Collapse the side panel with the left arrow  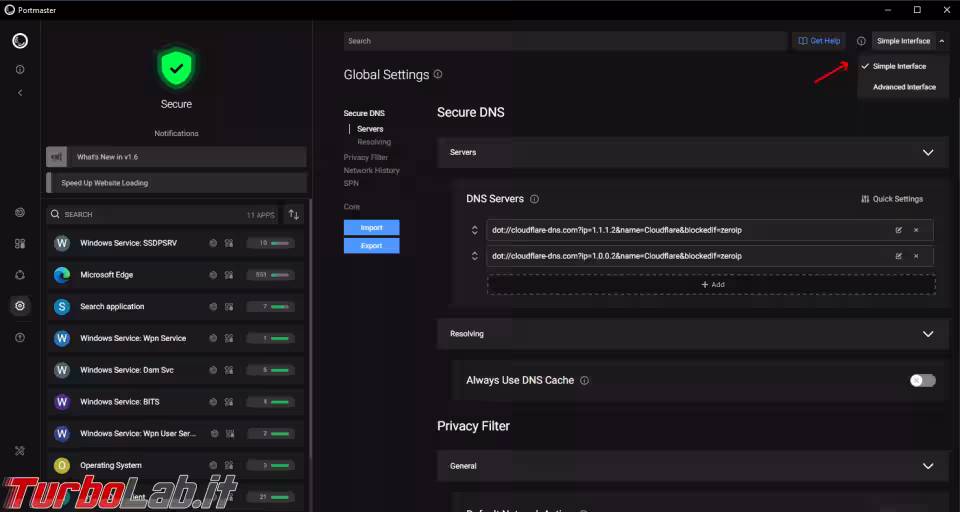point(20,93)
